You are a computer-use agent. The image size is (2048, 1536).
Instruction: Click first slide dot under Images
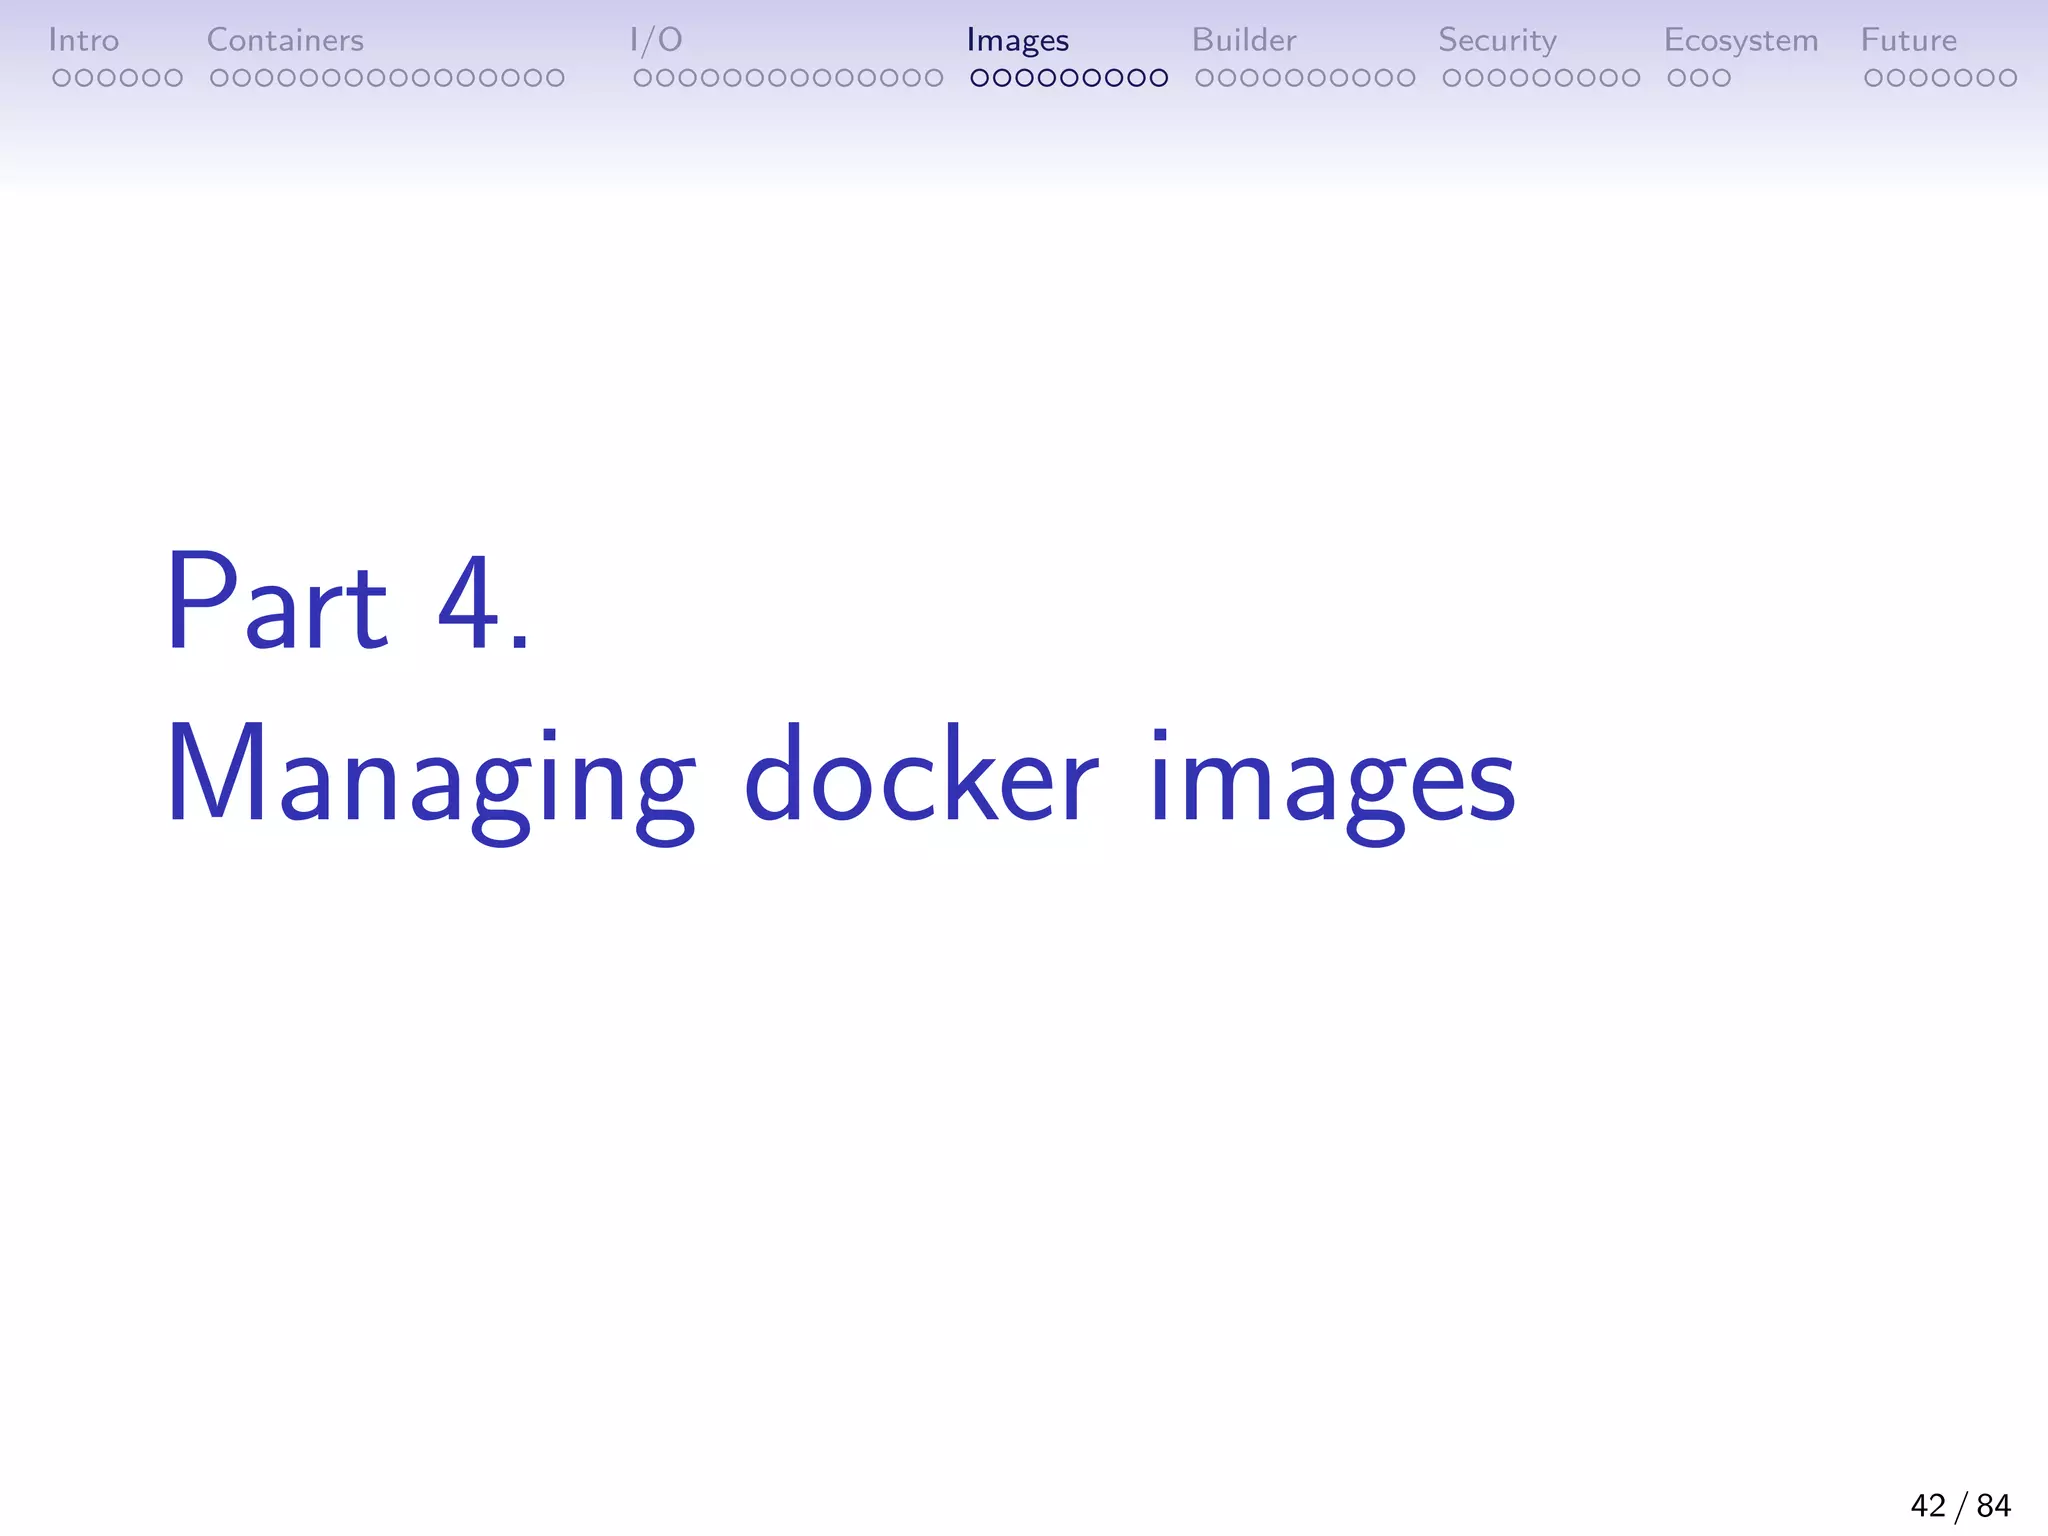coord(980,78)
